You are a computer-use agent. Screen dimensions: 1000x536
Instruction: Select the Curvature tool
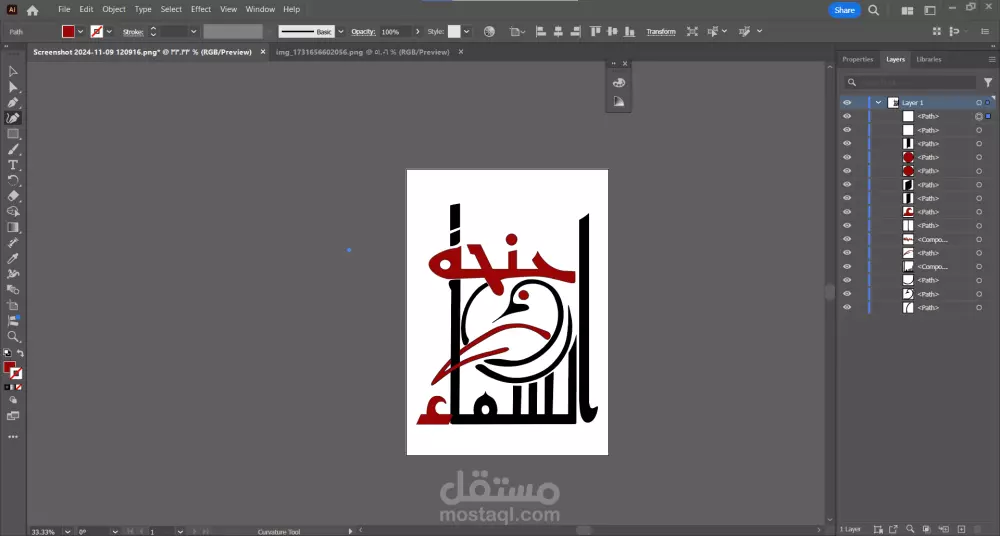point(13,118)
